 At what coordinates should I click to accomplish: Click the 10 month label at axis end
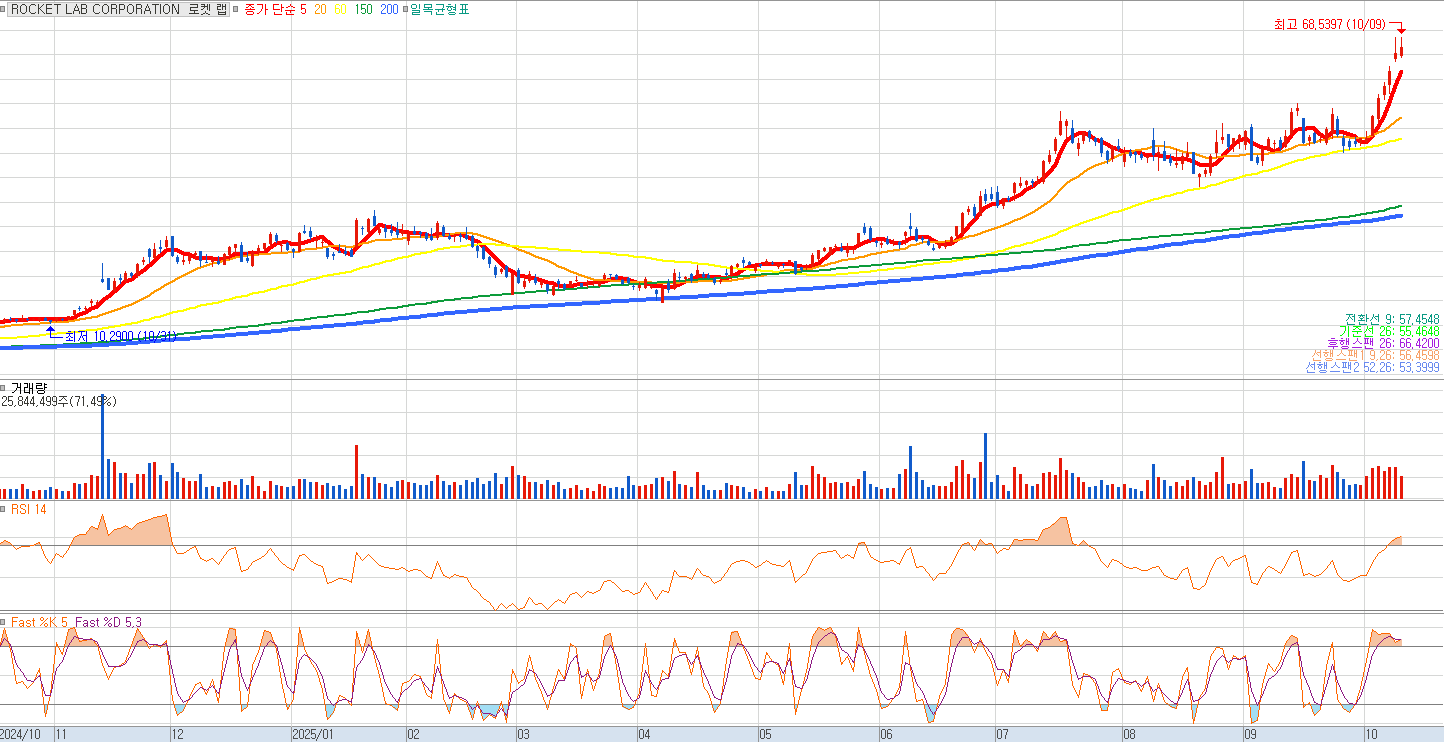click(x=1373, y=734)
